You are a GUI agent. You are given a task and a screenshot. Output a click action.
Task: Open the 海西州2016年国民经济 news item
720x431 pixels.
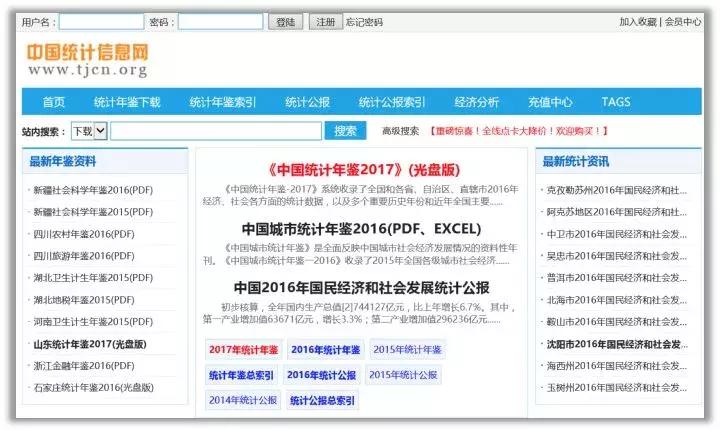tap(616, 366)
